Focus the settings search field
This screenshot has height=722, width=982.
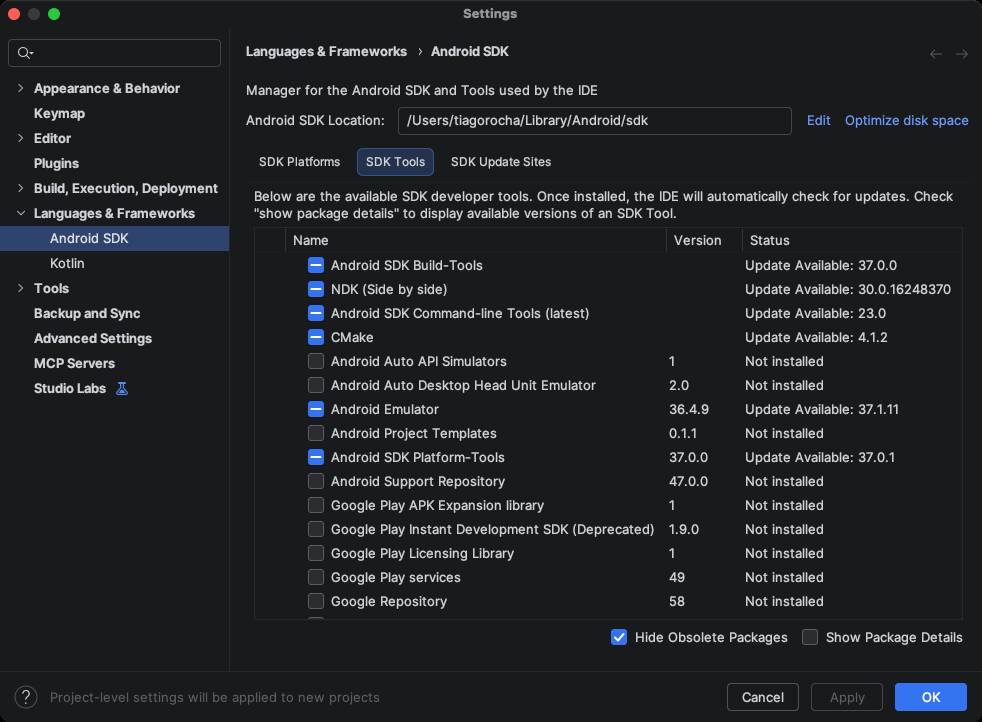click(115, 53)
